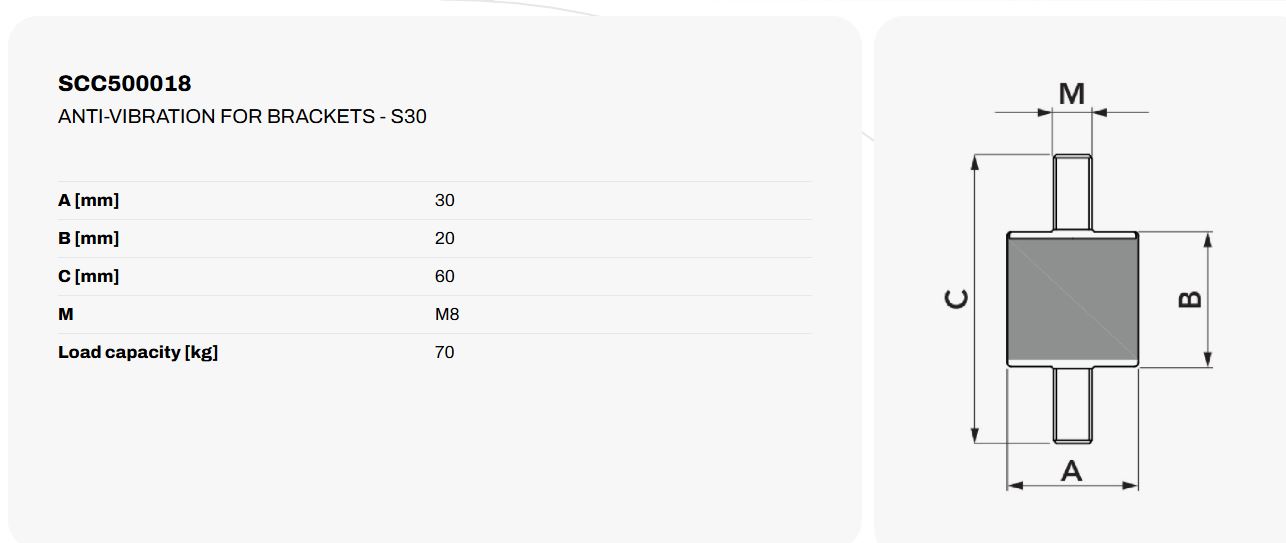Click the value 20 for dimension B
1286x543 pixels.
click(x=444, y=238)
